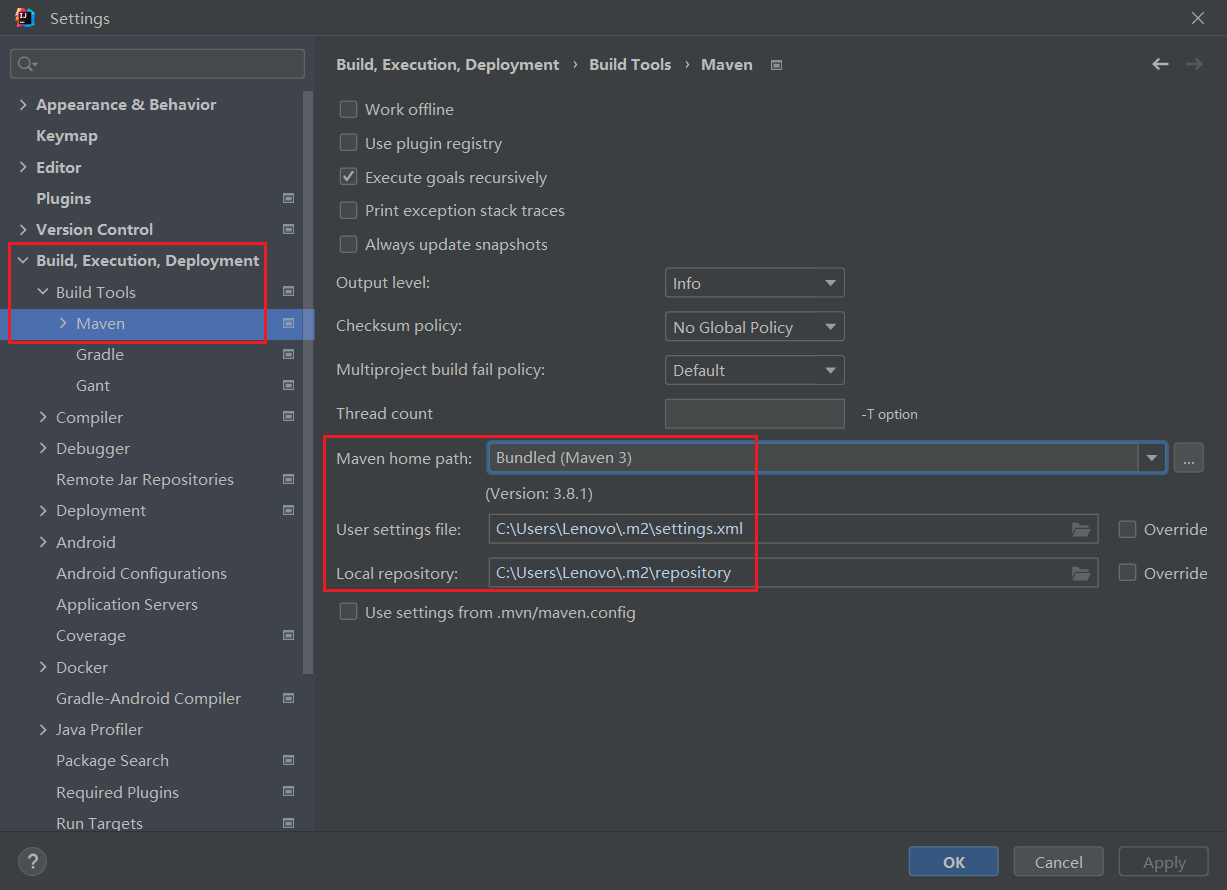The image size is (1227, 890).
Task: Expand the Maven home path combo box
Action: click(x=1152, y=458)
